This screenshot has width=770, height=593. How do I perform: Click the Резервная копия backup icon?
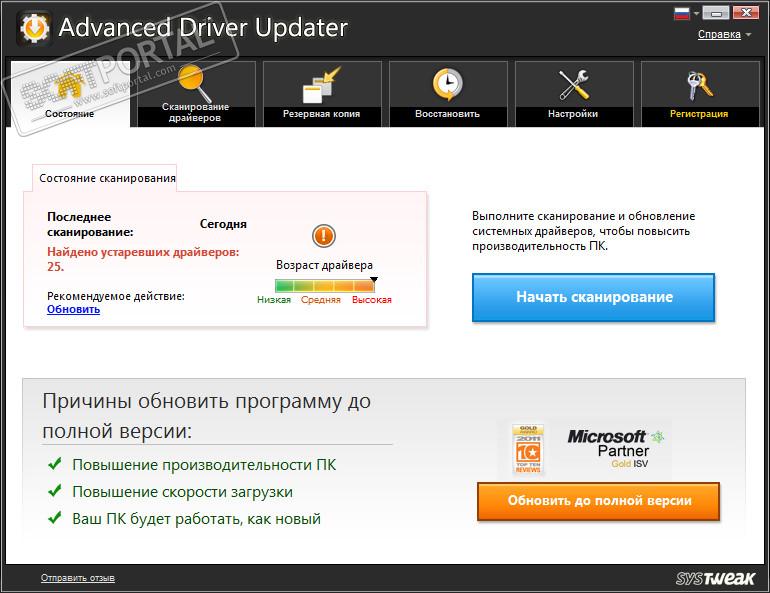(x=321, y=84)
